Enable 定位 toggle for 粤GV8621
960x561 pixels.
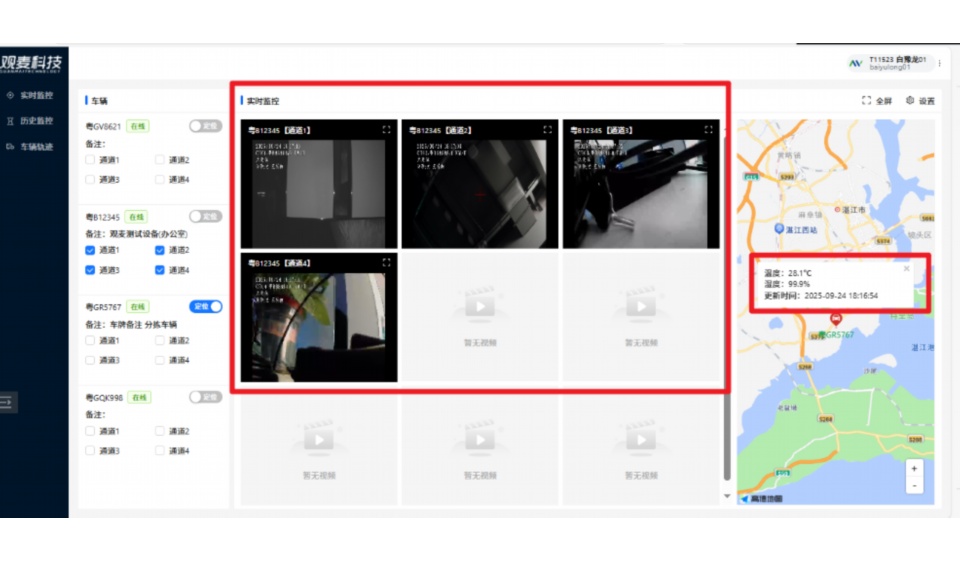click(205, 126)
